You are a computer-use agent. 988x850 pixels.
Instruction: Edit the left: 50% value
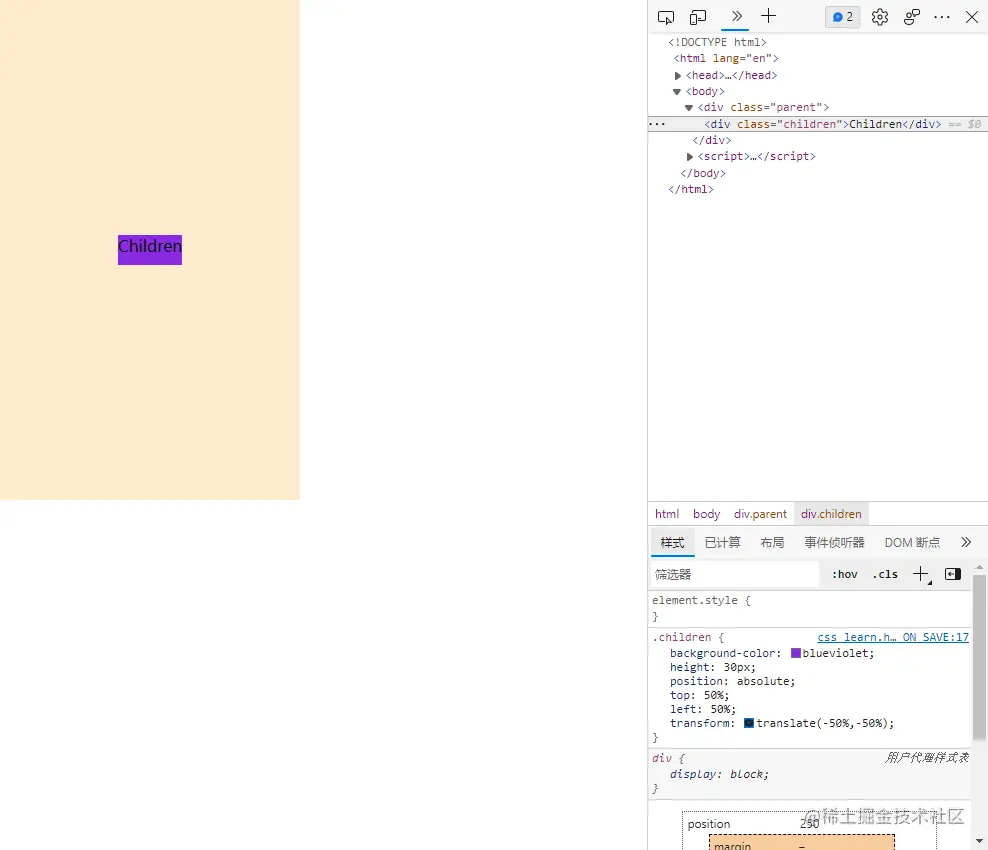pos(722,709)
